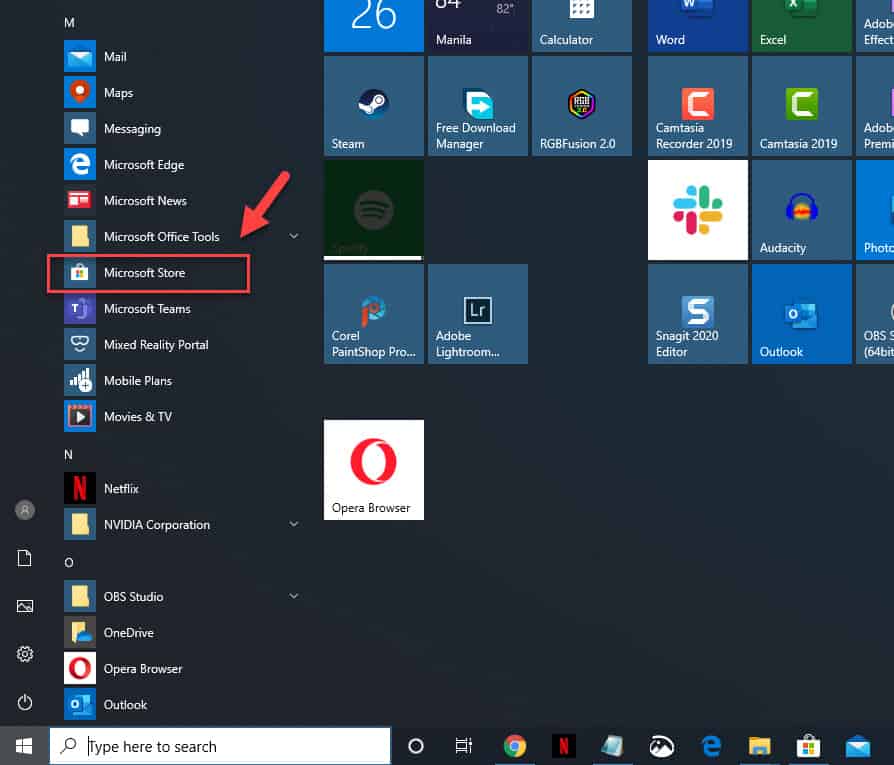Open File Explorer on the taskbar

pyautogui.click(x=759, y=746)
